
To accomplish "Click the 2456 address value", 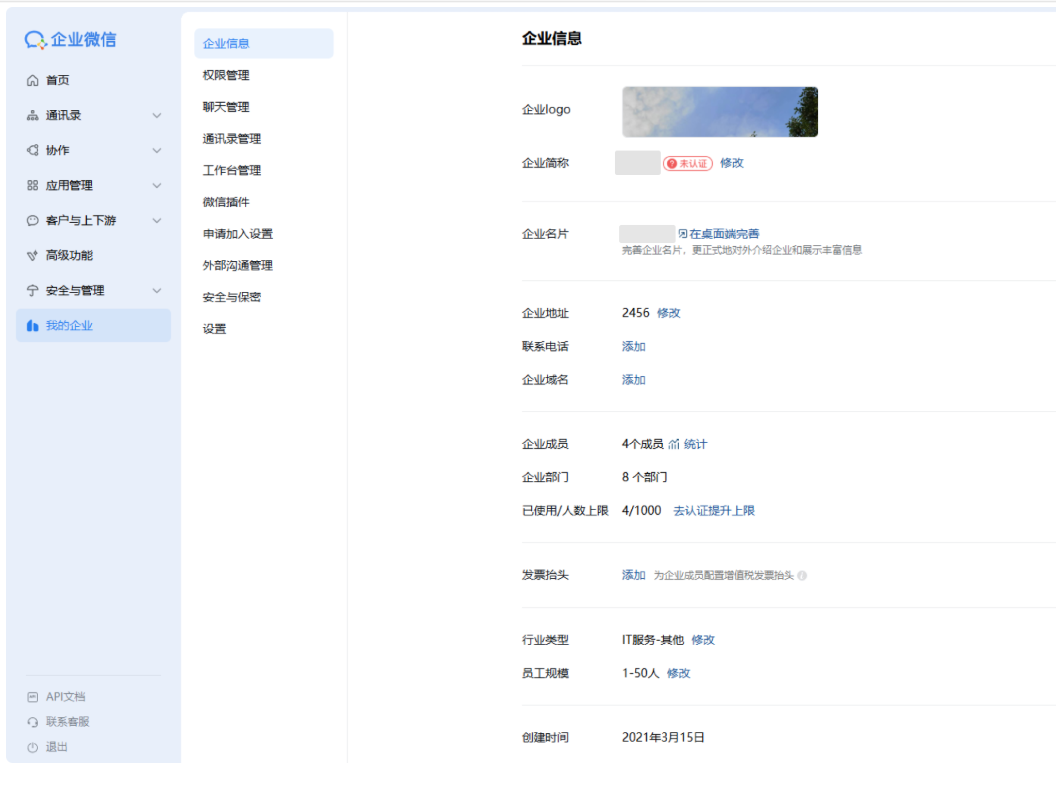I will 636,313.
